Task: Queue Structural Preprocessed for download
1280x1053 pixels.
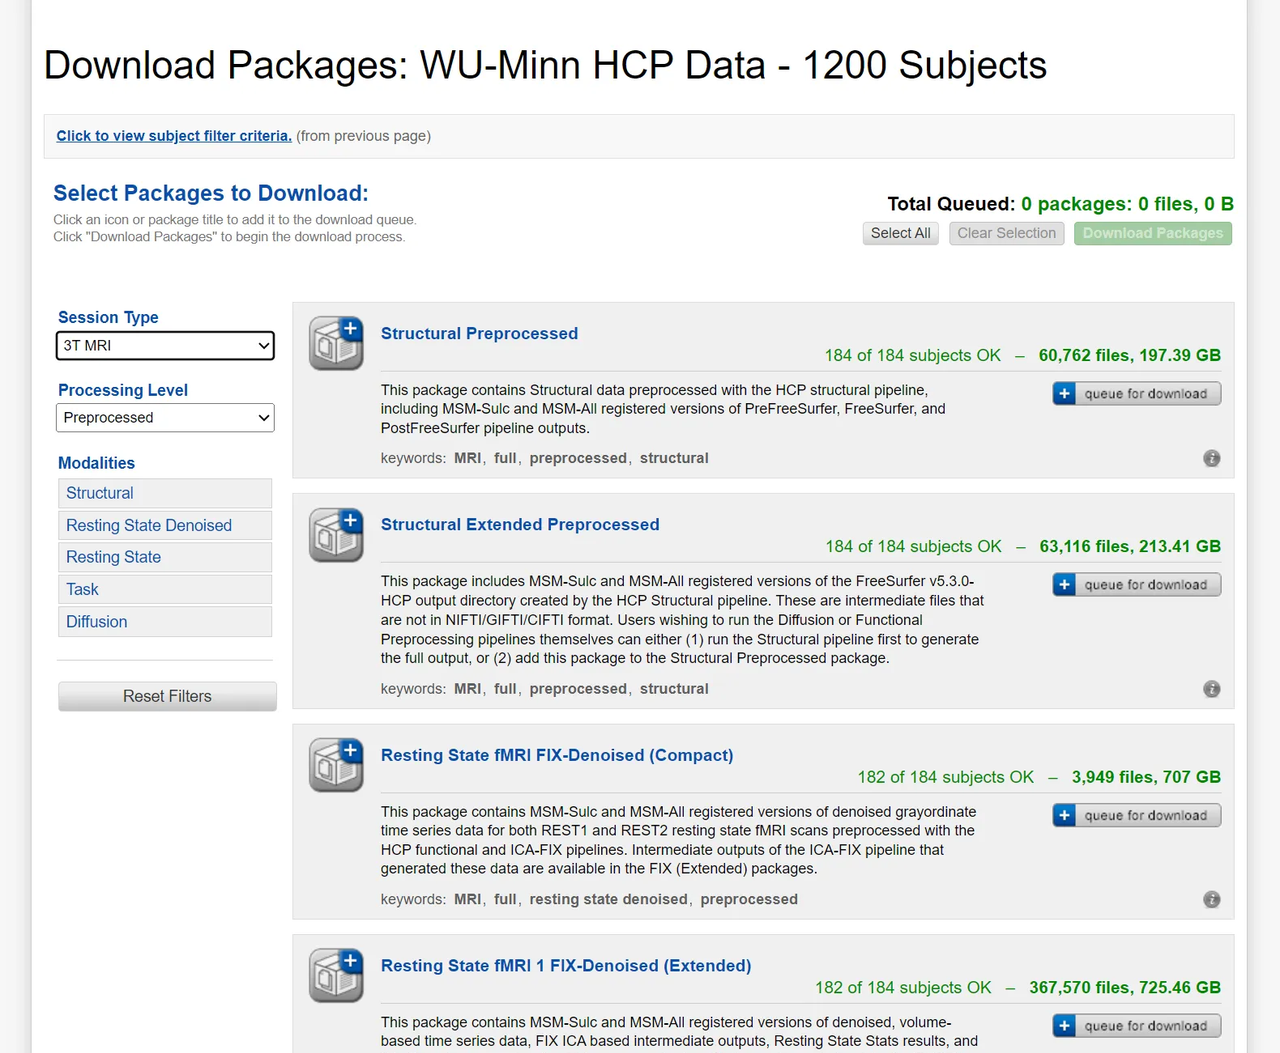Action: (1136, 394)
